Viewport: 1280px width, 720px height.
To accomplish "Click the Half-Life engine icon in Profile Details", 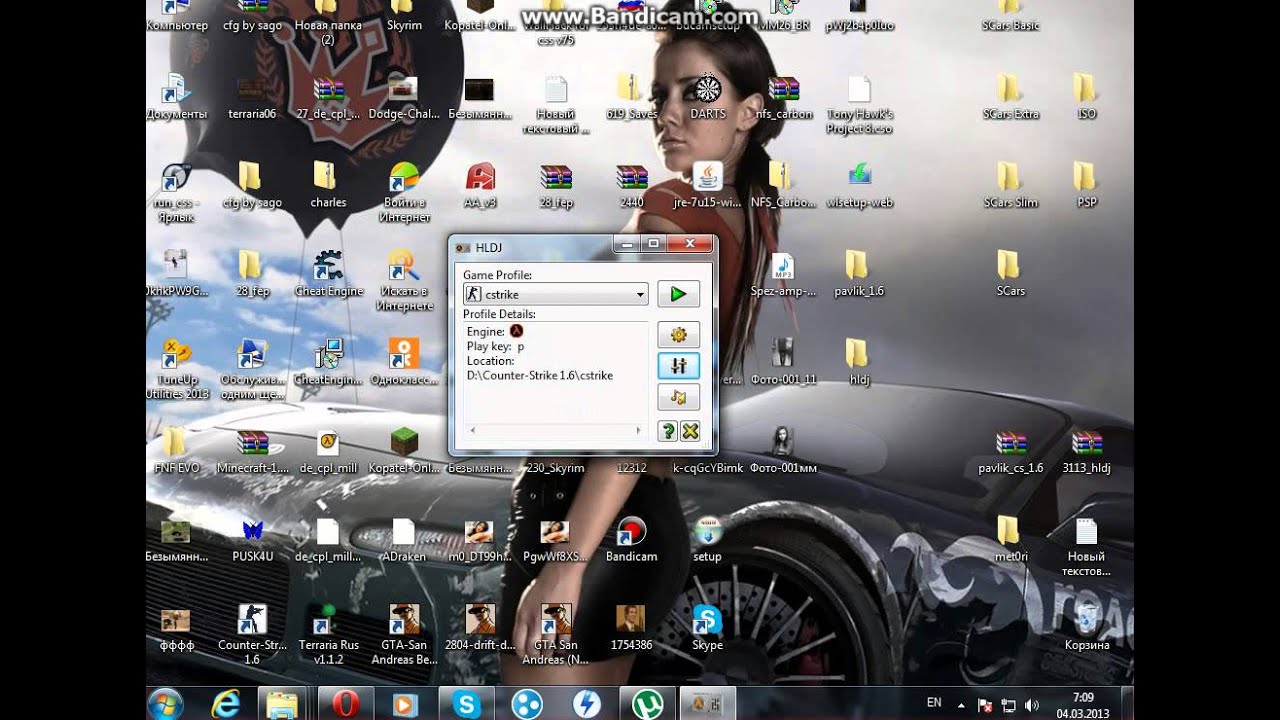I will 516,331.
